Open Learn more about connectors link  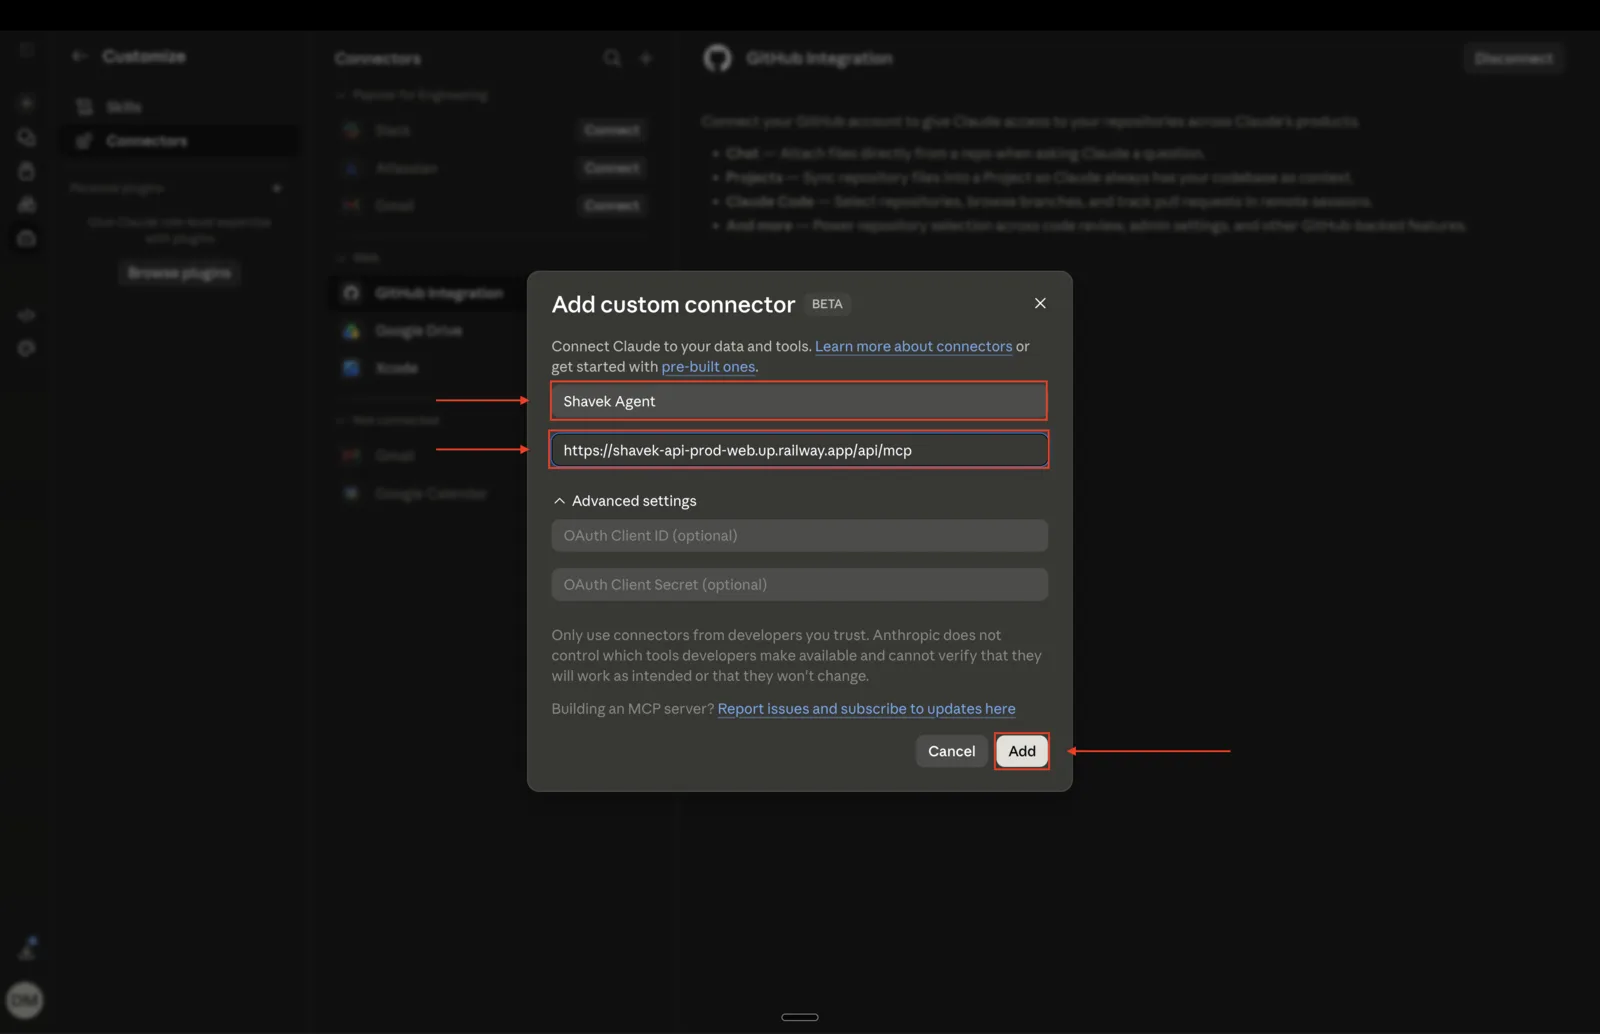click(913, 346)
